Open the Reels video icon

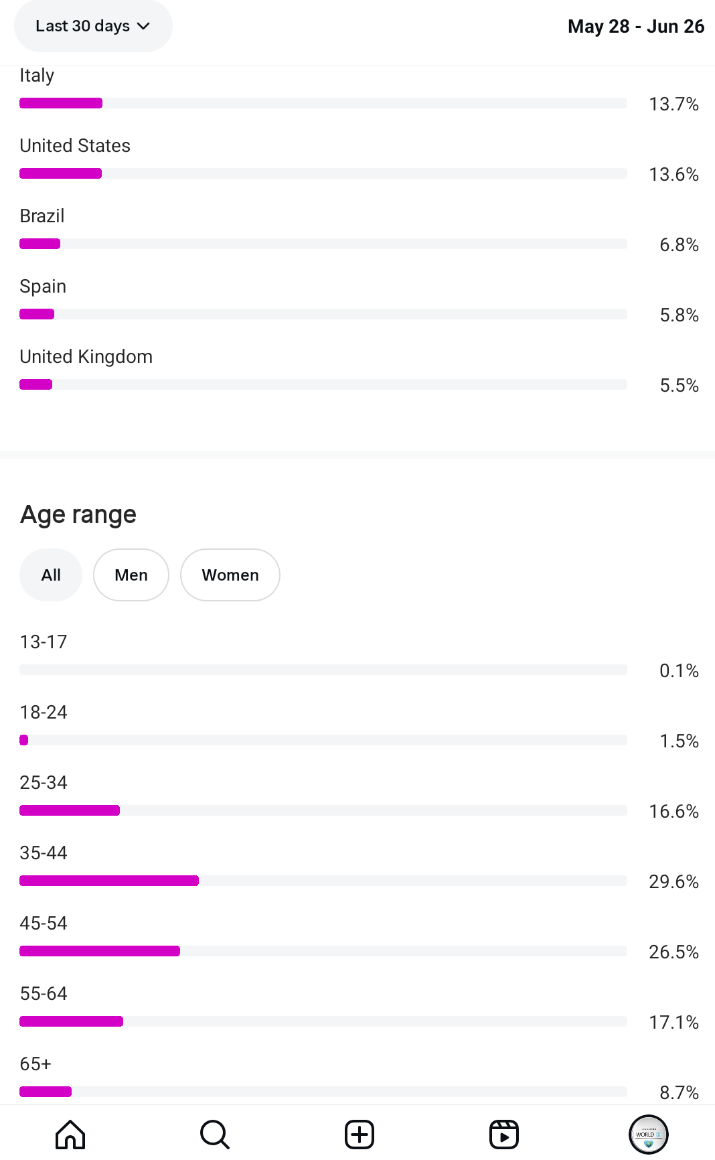click(504, 1134)
